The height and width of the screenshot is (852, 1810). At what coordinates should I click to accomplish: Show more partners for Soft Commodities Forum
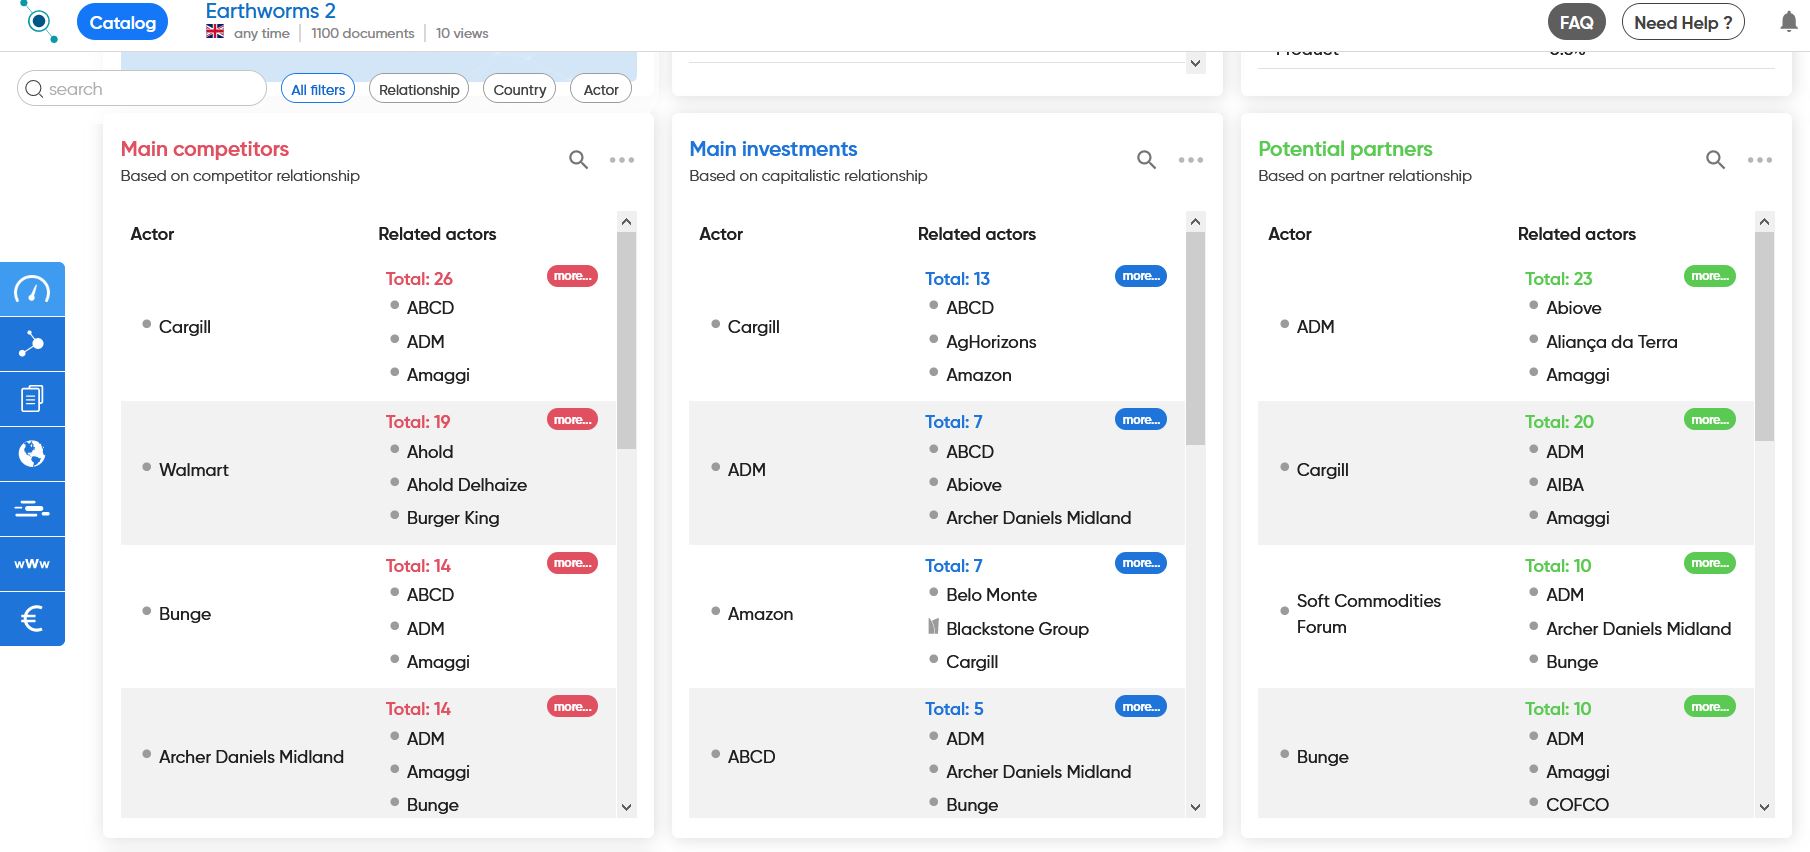1710,563
